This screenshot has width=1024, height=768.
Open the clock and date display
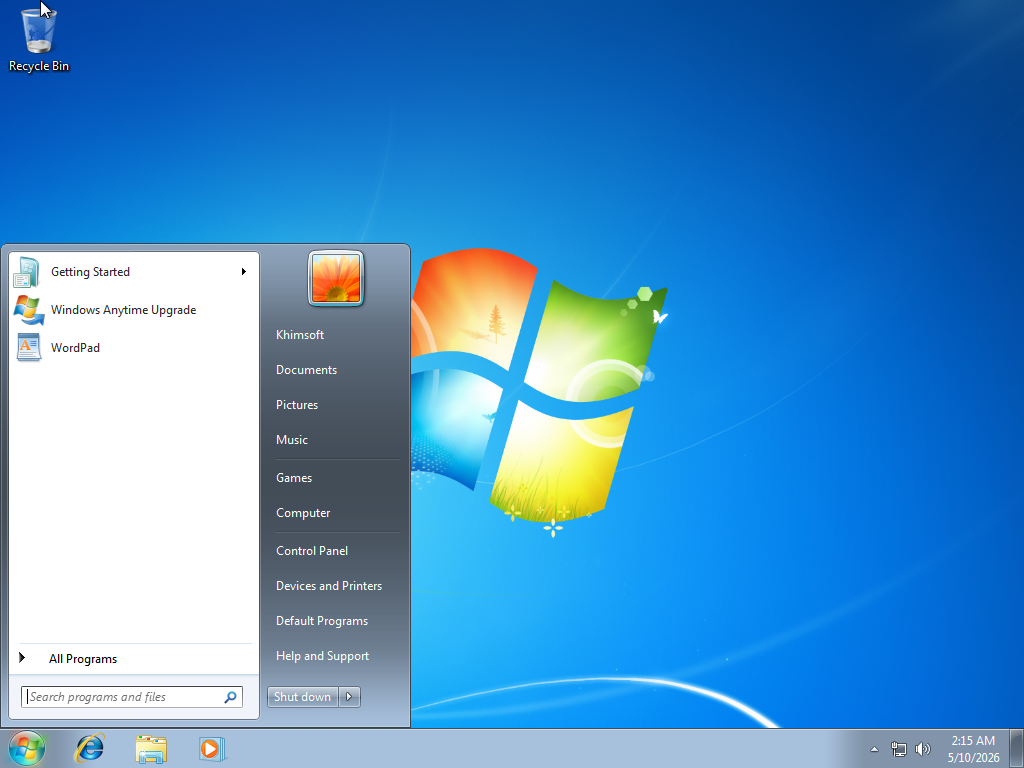[973, 749]
